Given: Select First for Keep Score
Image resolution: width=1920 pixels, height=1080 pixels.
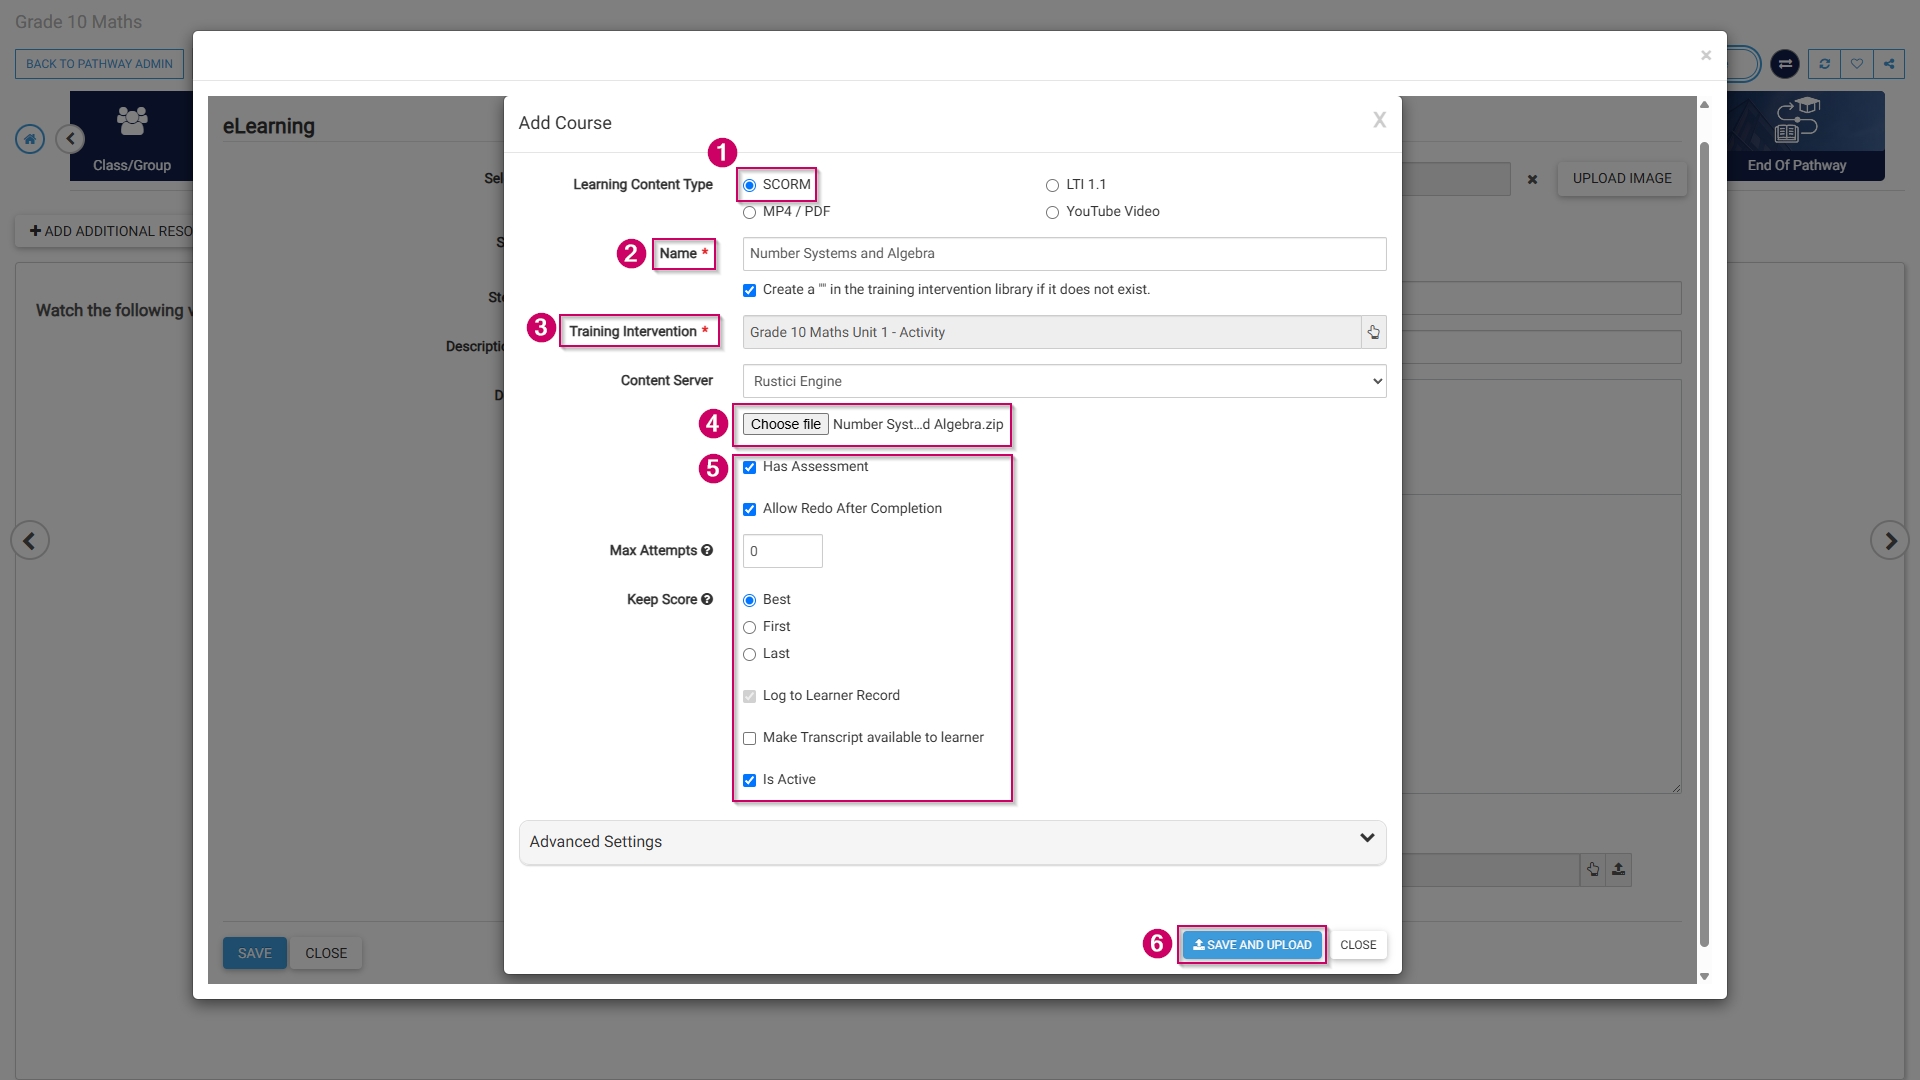Looking at the screenshot, I should point(749,627).
